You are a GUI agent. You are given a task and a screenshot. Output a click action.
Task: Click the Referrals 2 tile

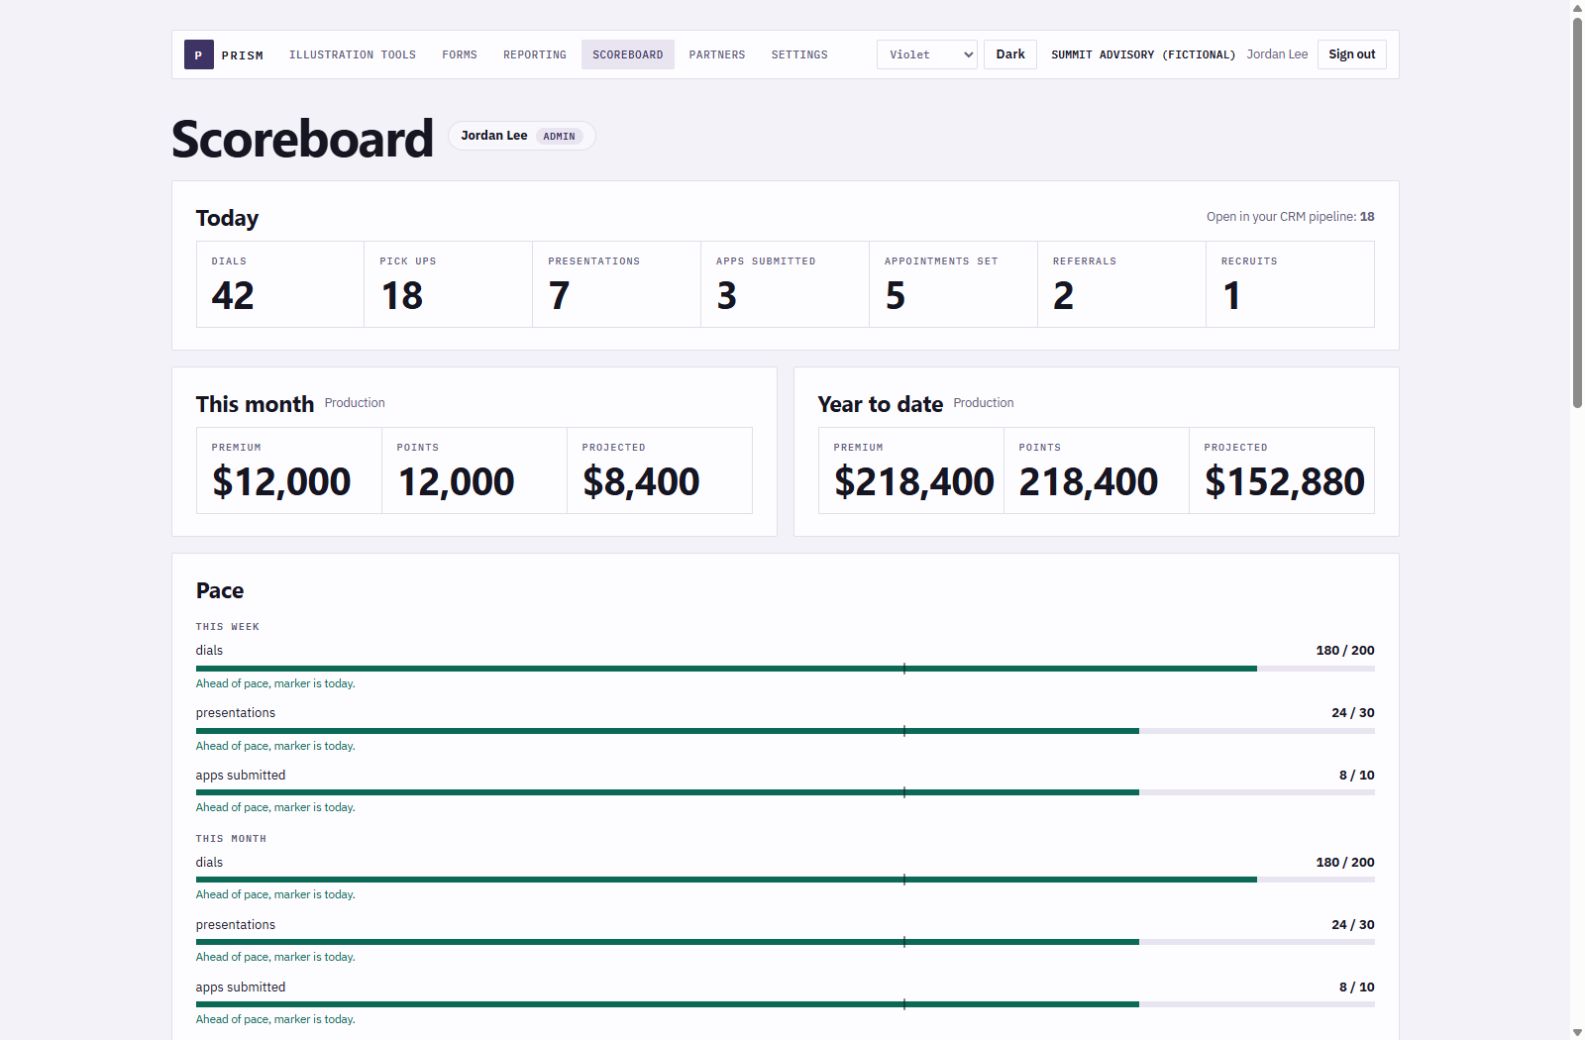click(1121, 284)
